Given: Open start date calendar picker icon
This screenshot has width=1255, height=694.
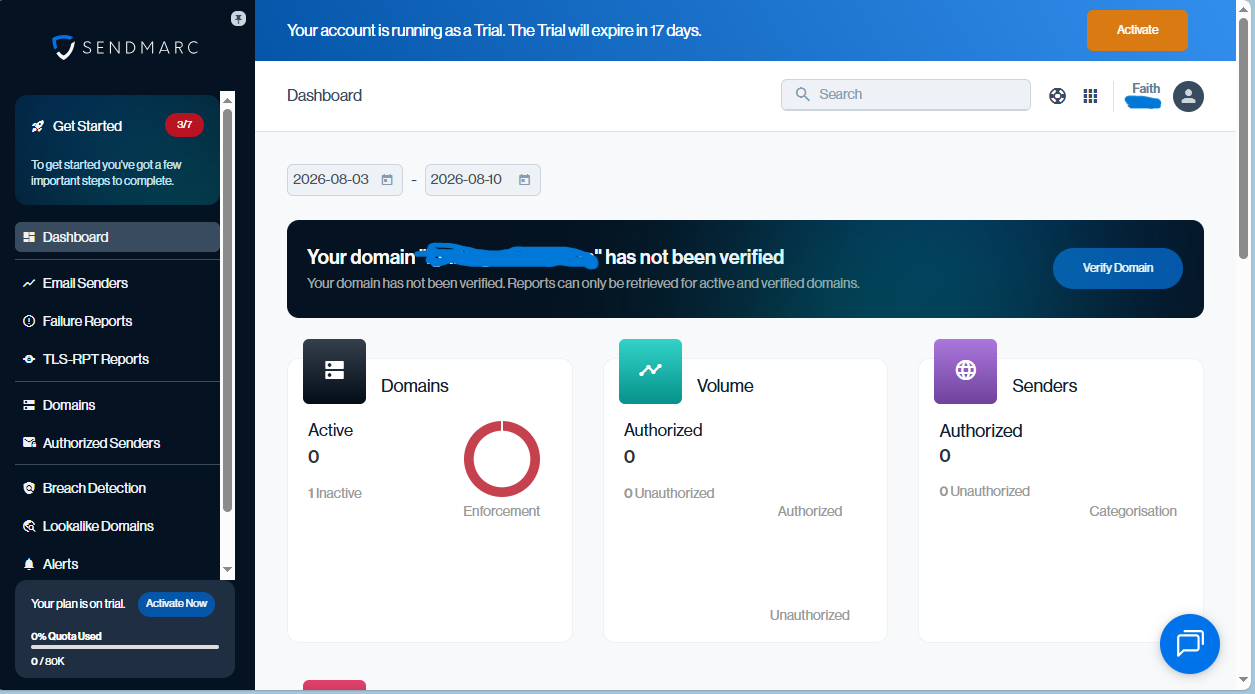Looking at the screenshot, I should 386,180.
